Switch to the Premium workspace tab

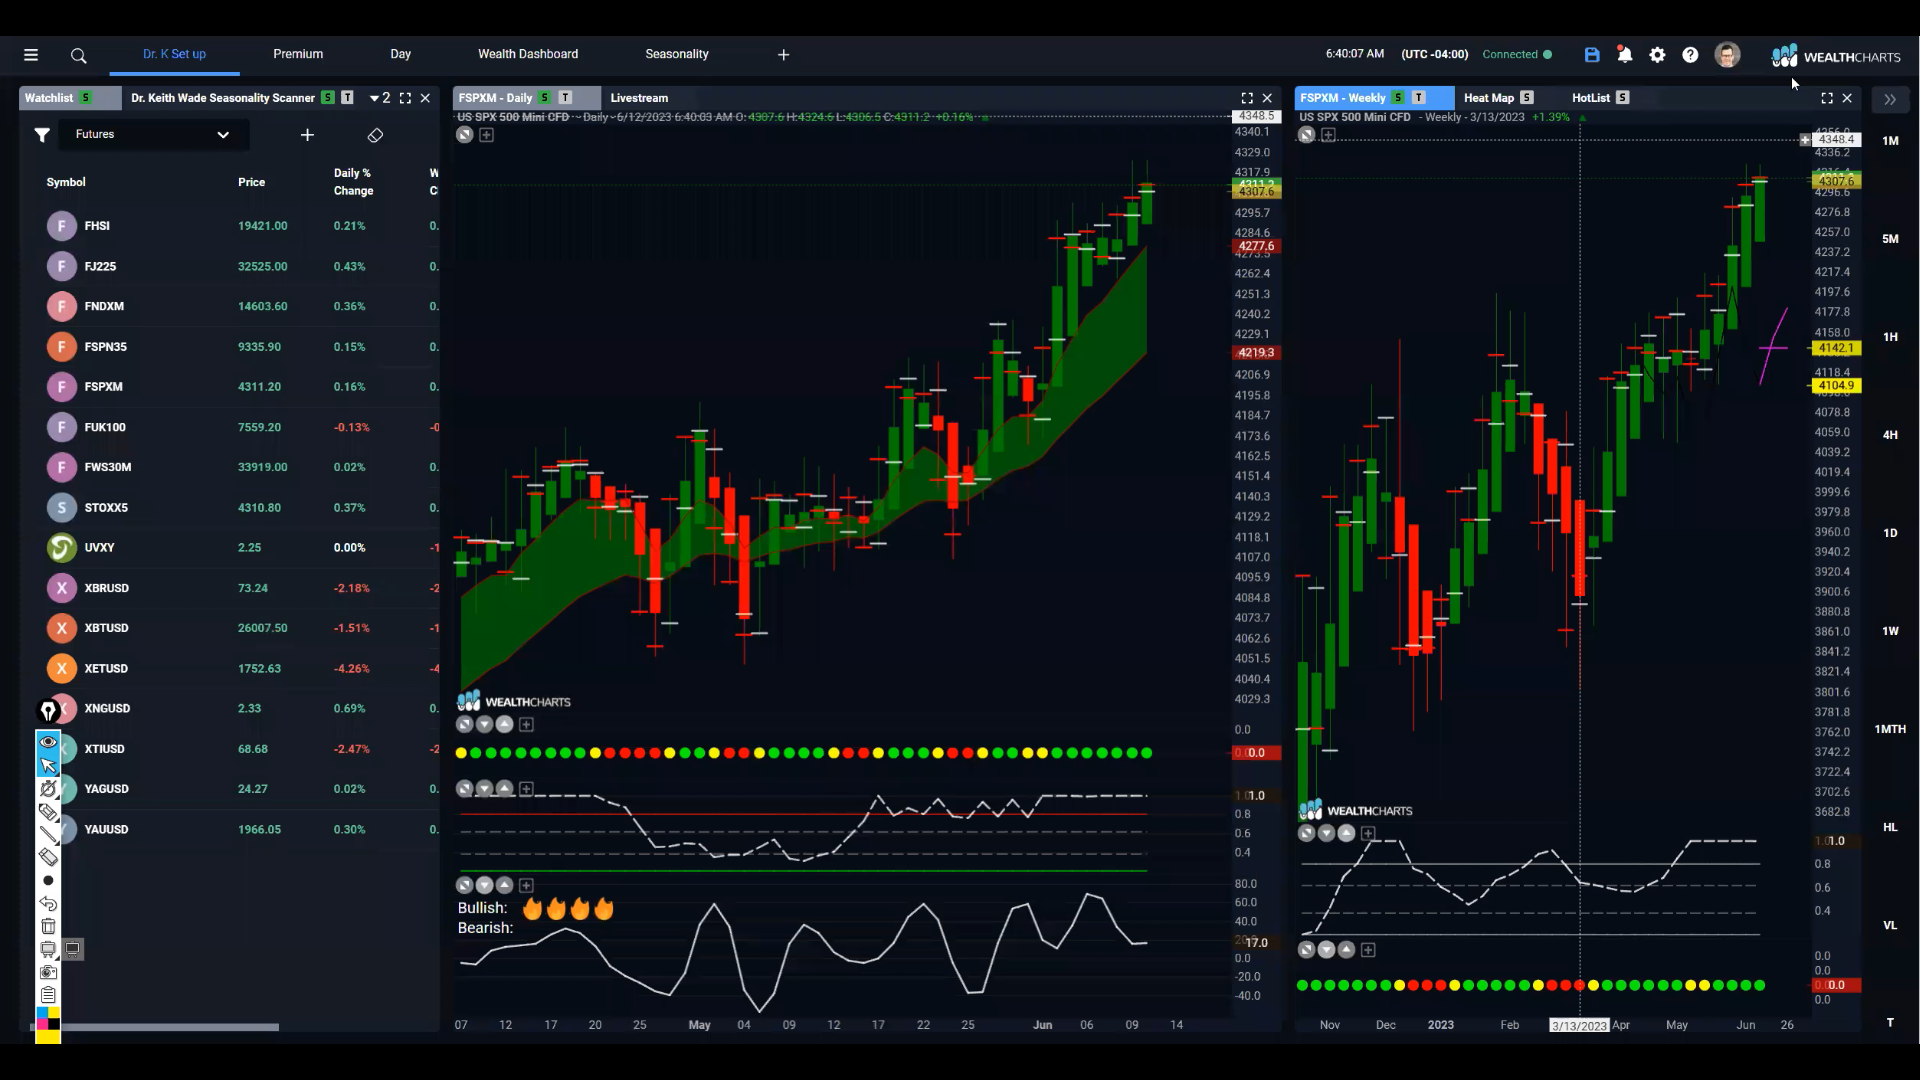[298, 54]
